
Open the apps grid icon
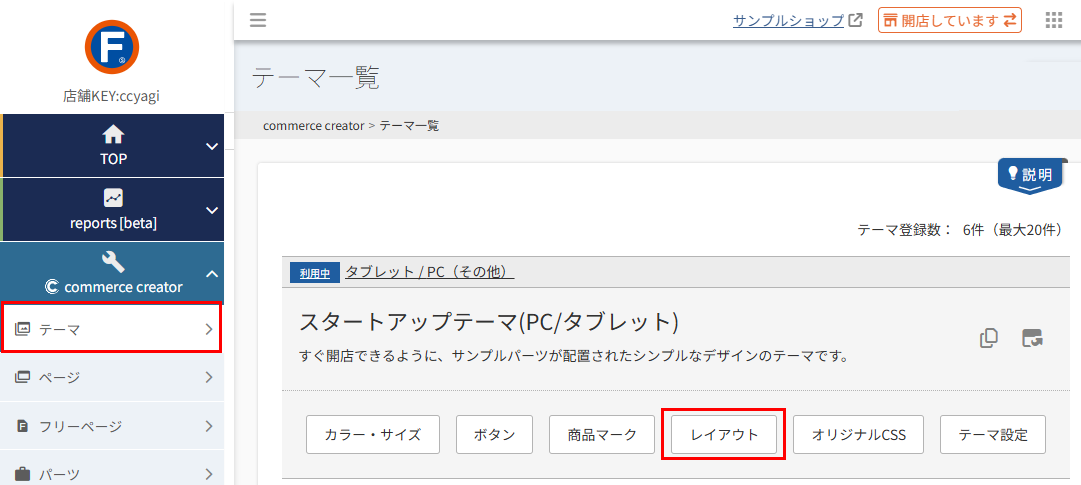coord(1053,20)
